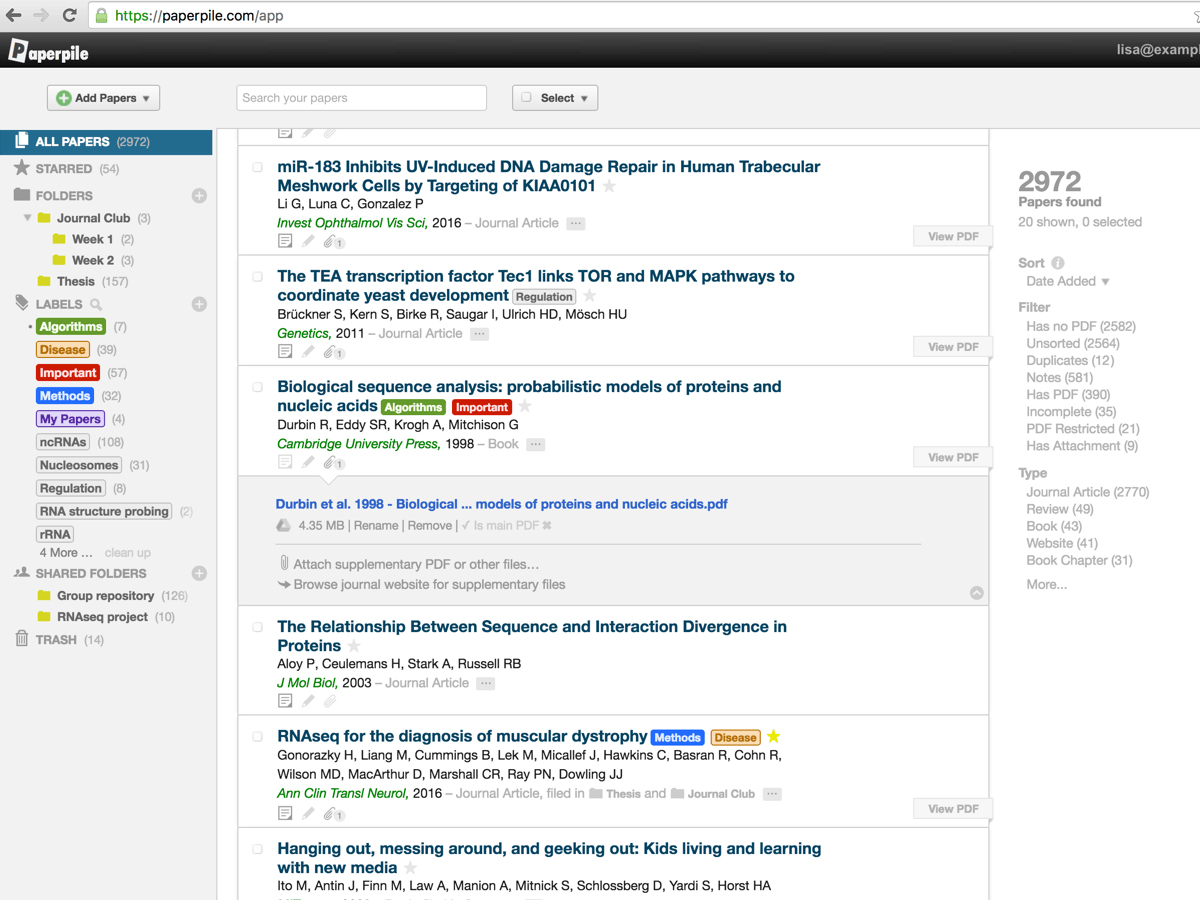The height and width of the screenshot is (900, 1200).
Task: Click attachment paperclip on Durbin book entry
Action: click(331, 462)
